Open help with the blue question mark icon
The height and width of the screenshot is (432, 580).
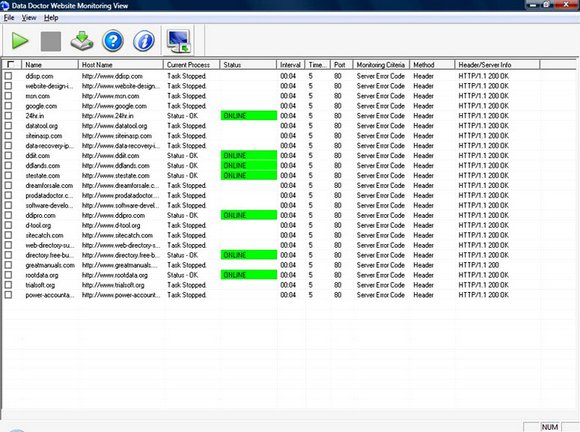(x=113, y=41)
